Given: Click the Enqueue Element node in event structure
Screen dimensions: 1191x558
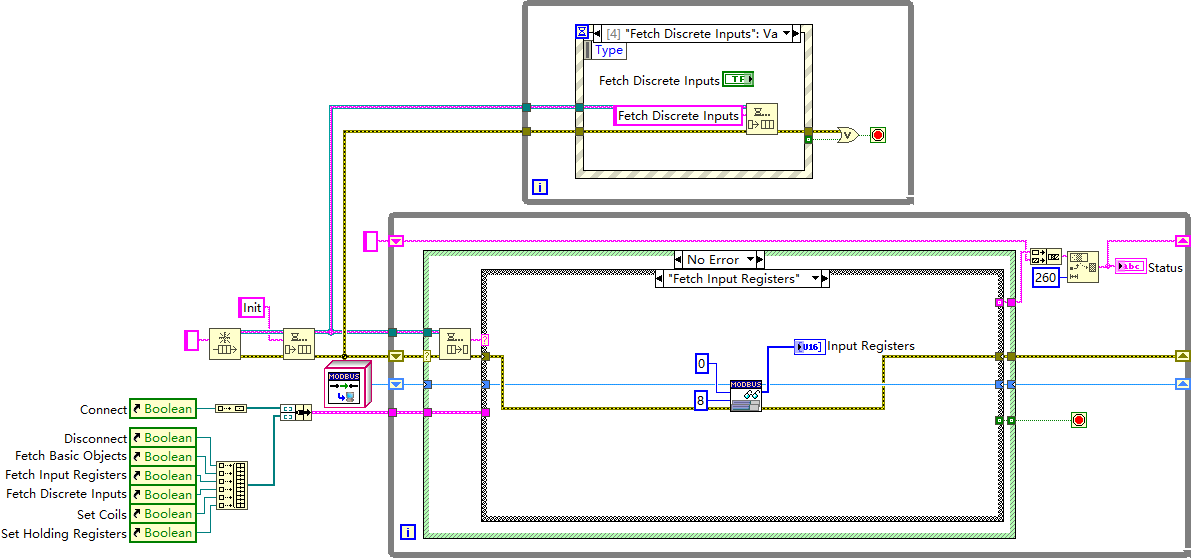Looking at the screenshot, I should click(761, 119).
